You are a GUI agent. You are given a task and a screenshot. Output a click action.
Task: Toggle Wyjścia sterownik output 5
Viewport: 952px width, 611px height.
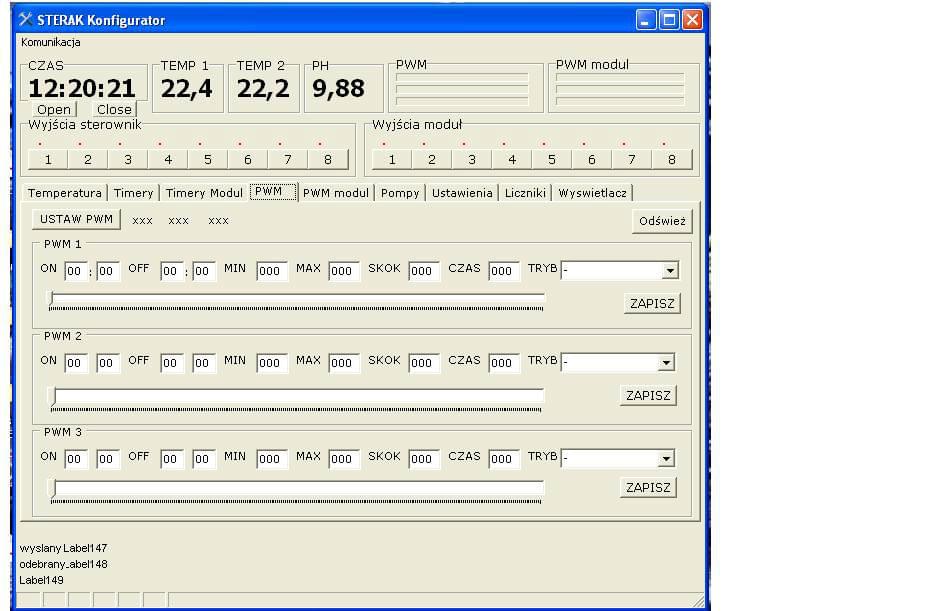[208, 159]
